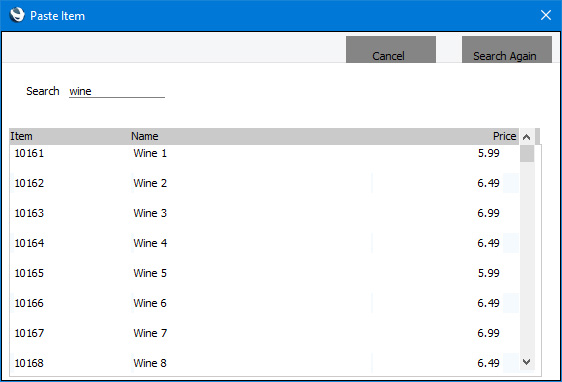Click the Item column header
Viewport: 562px width, 382px height.
21,136
